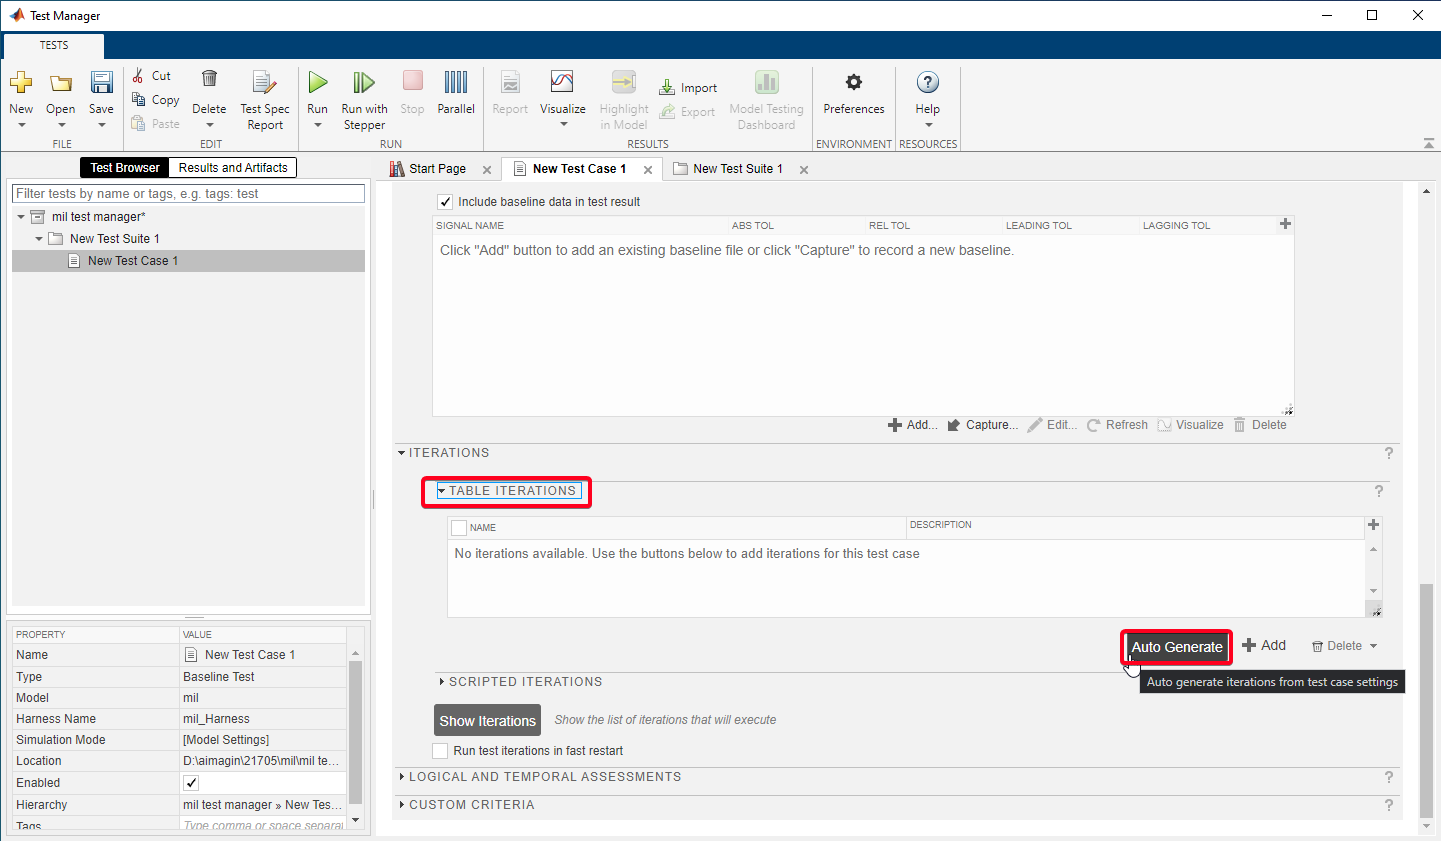The height and width of the screenshot is (841, 1441).
Task: Open Iterations section help question mark
Action: click(1389, 453)
